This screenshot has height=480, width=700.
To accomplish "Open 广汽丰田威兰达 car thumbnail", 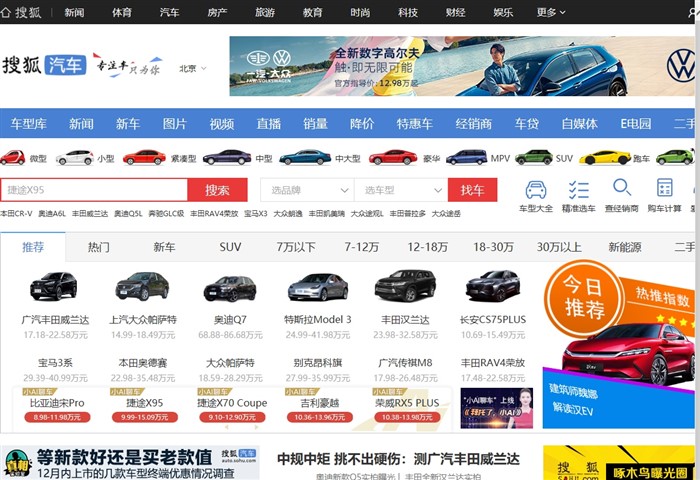I will tap(54, 286).
